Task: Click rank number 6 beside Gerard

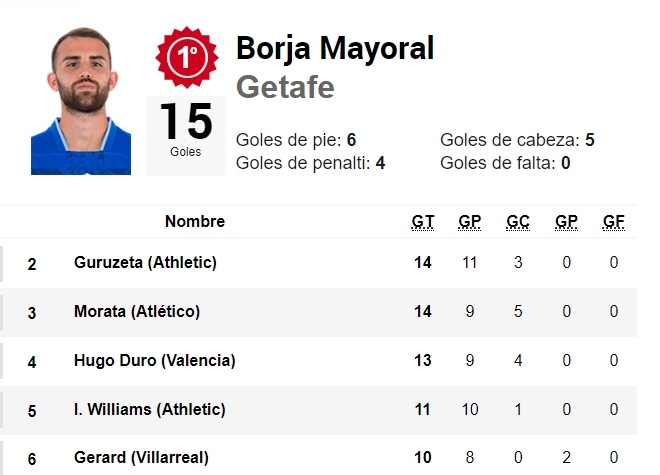Action: tap(32, 459)
